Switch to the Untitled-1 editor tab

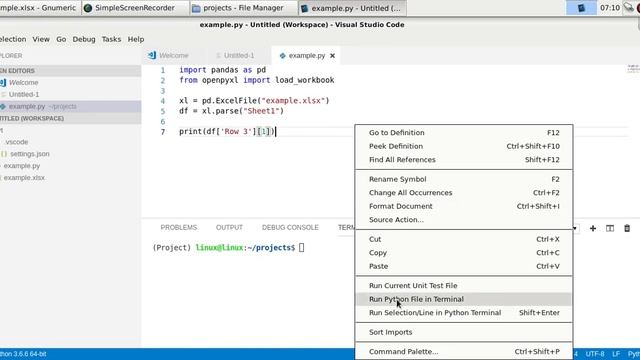[x=238, y=56]
